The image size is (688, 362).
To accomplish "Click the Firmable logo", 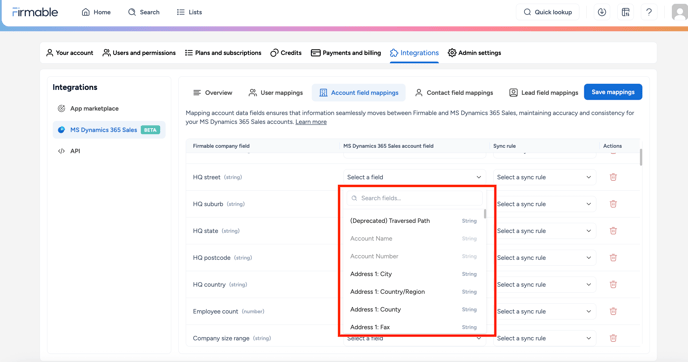I will pos(35,12).
